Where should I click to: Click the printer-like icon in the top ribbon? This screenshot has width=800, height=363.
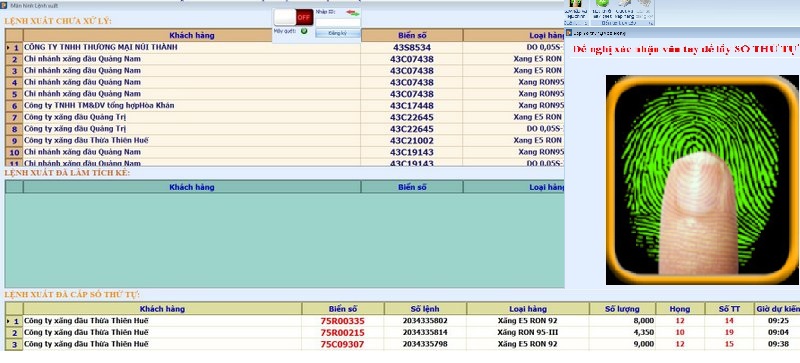coord(624,4)
